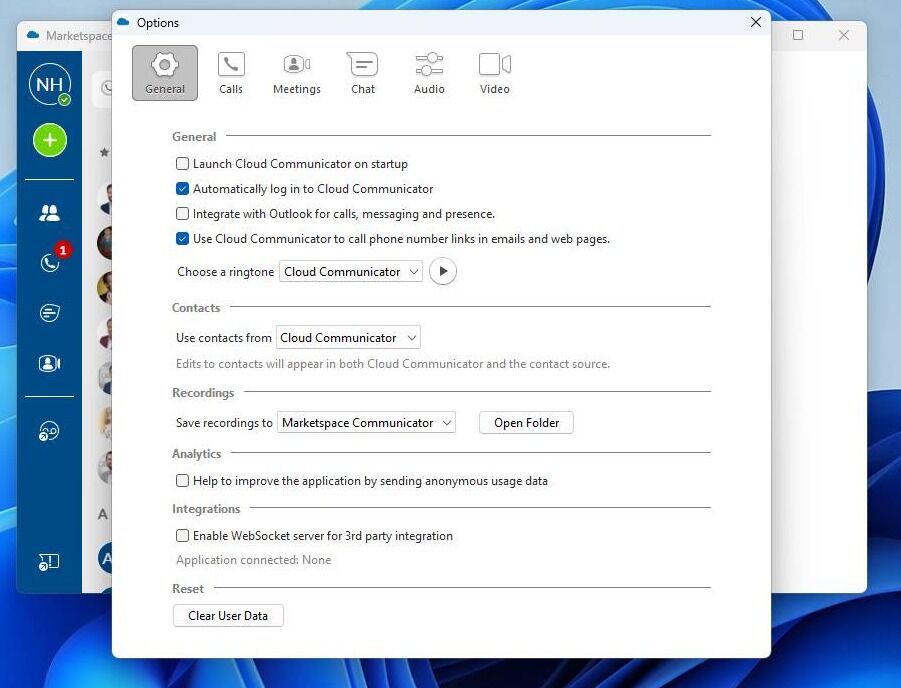The width and height of the screenshot is (901, 688).
Task: Open call history icon with badge
Action: 51,262
